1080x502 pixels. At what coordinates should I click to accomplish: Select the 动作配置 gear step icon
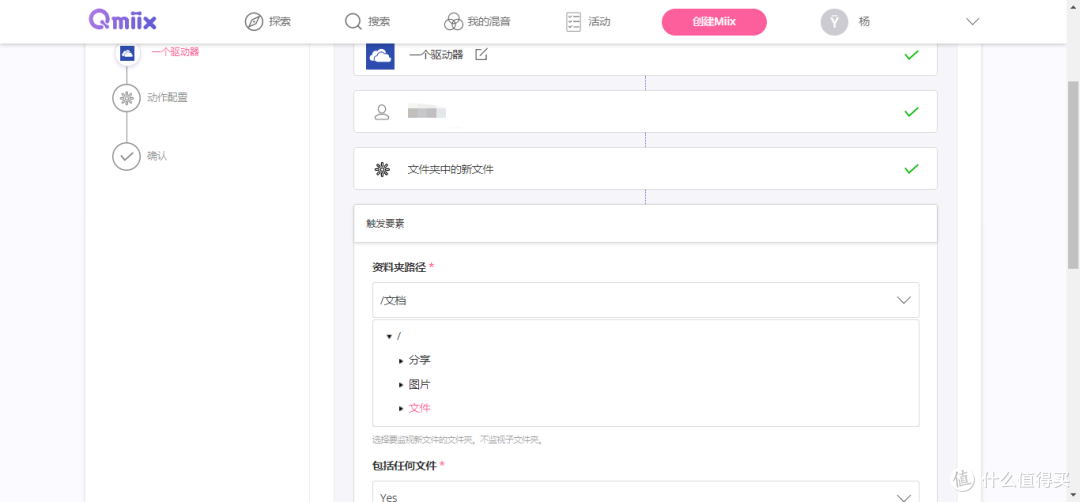click(x=126, y=98)
